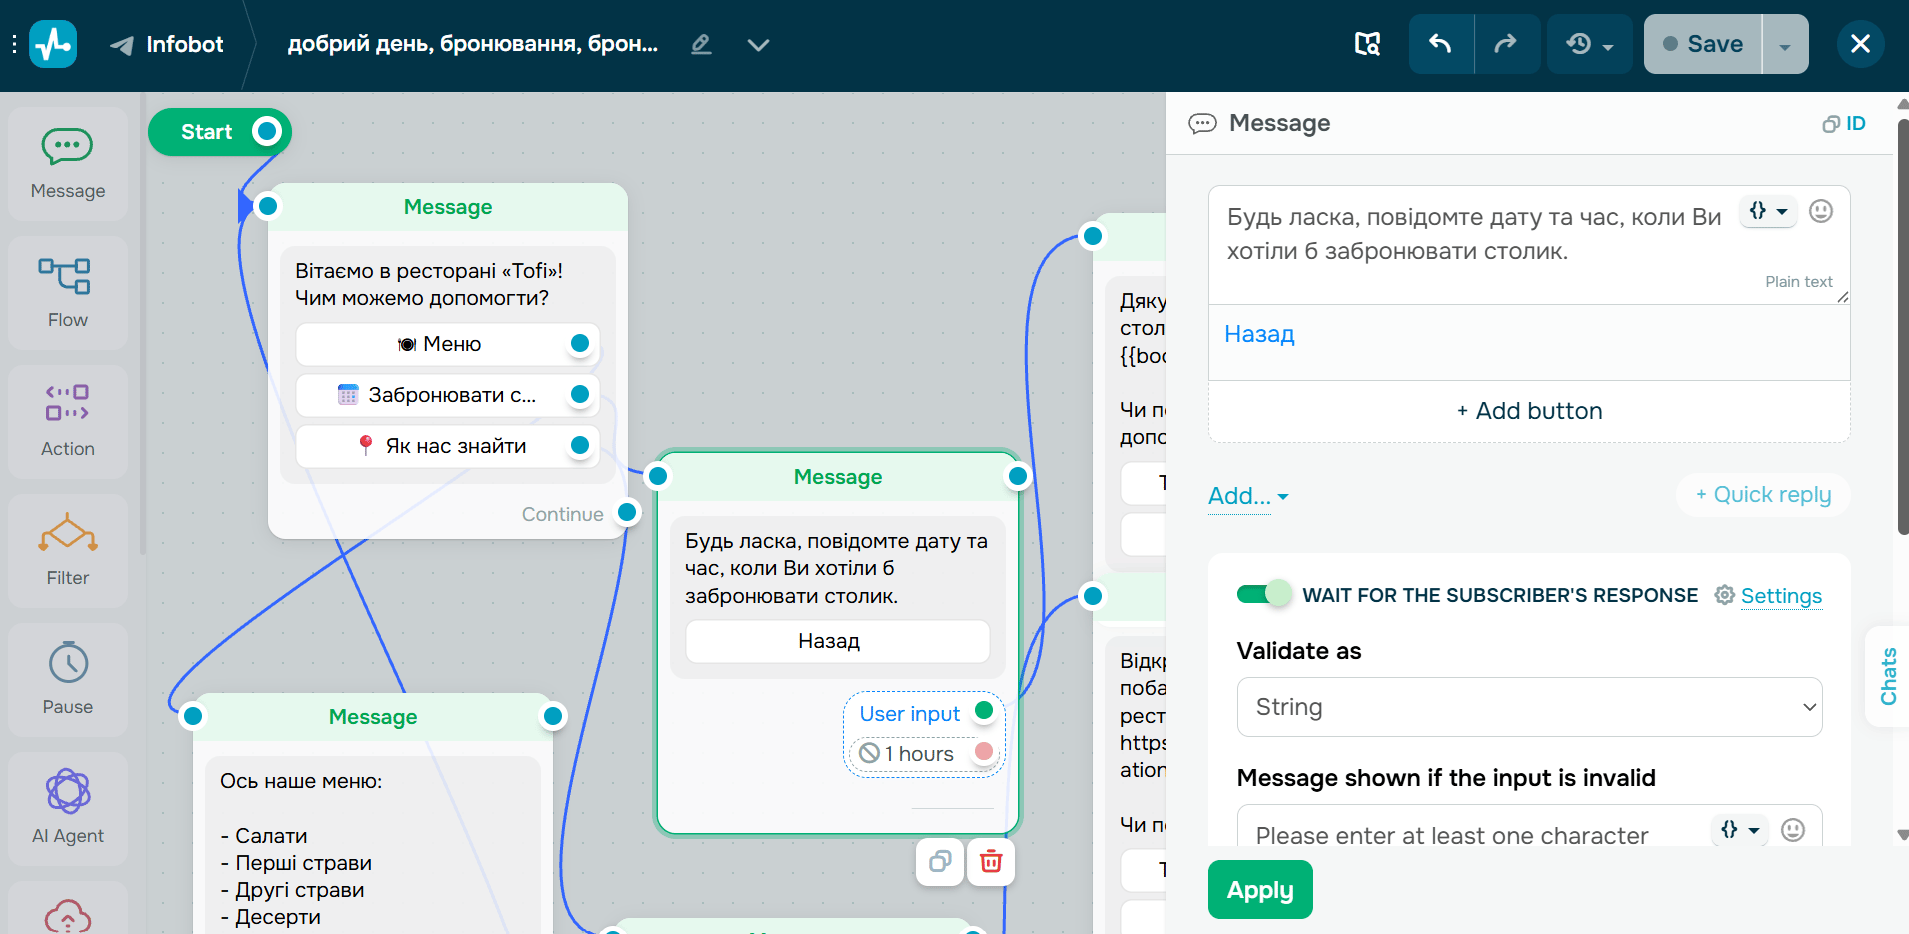Add a Quick reply
This screenshot has height=934, width=1909.
[x=1763, y=495]
